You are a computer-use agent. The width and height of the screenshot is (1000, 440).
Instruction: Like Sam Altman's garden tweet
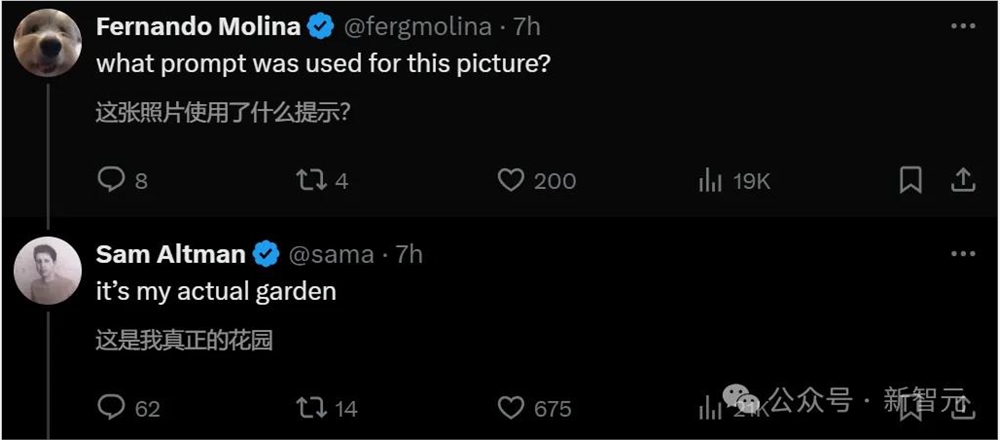tap(511, 407)
